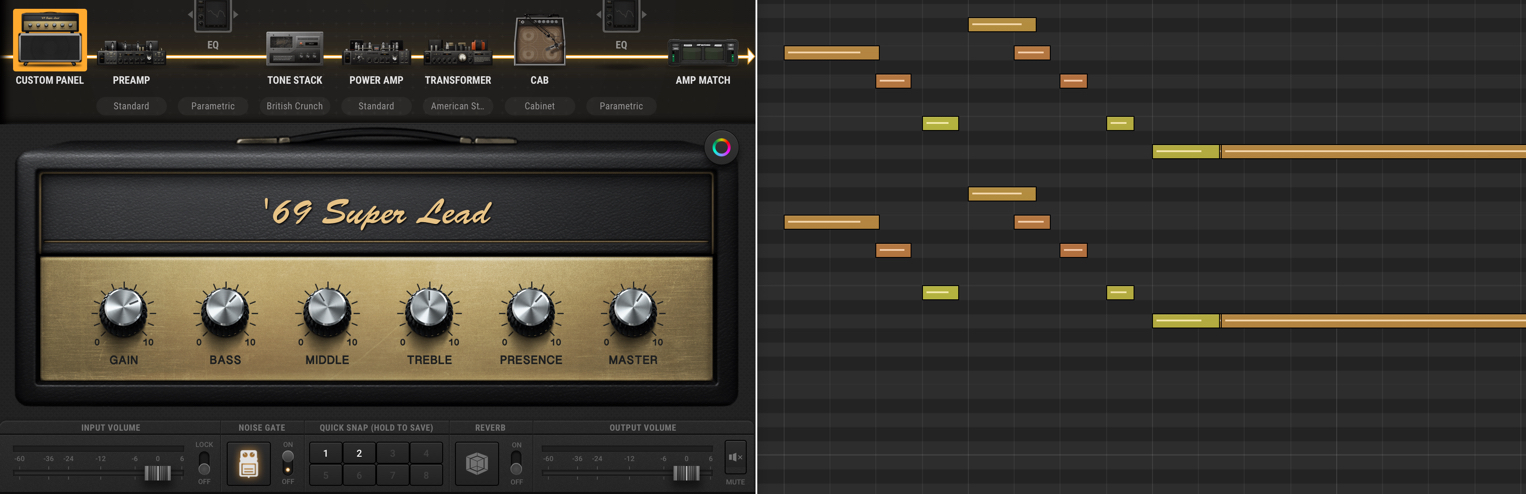Toggle the input volume Lock switch
Image resolution: width=1526 pixels, height=494 pixels.
(204, 463)
